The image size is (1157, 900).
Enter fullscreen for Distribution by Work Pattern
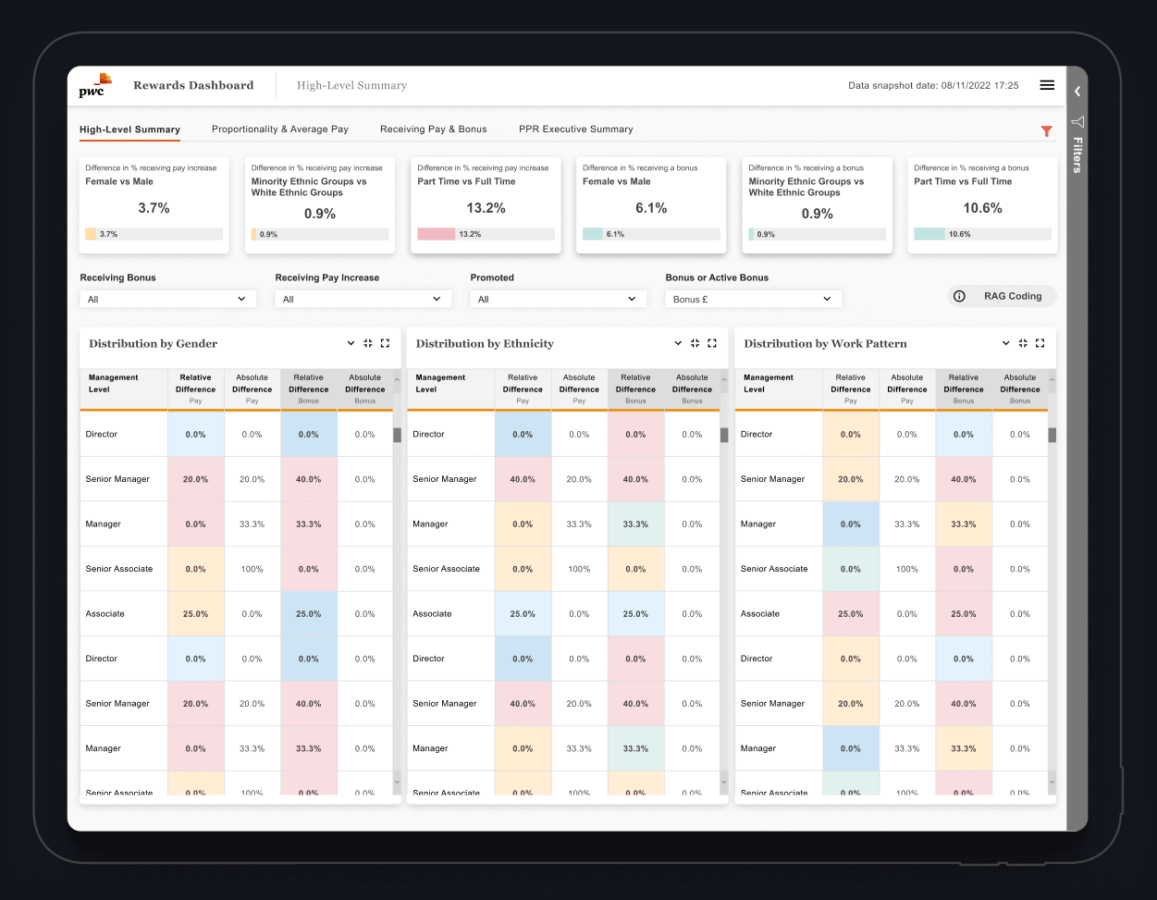pos(1040,343)
